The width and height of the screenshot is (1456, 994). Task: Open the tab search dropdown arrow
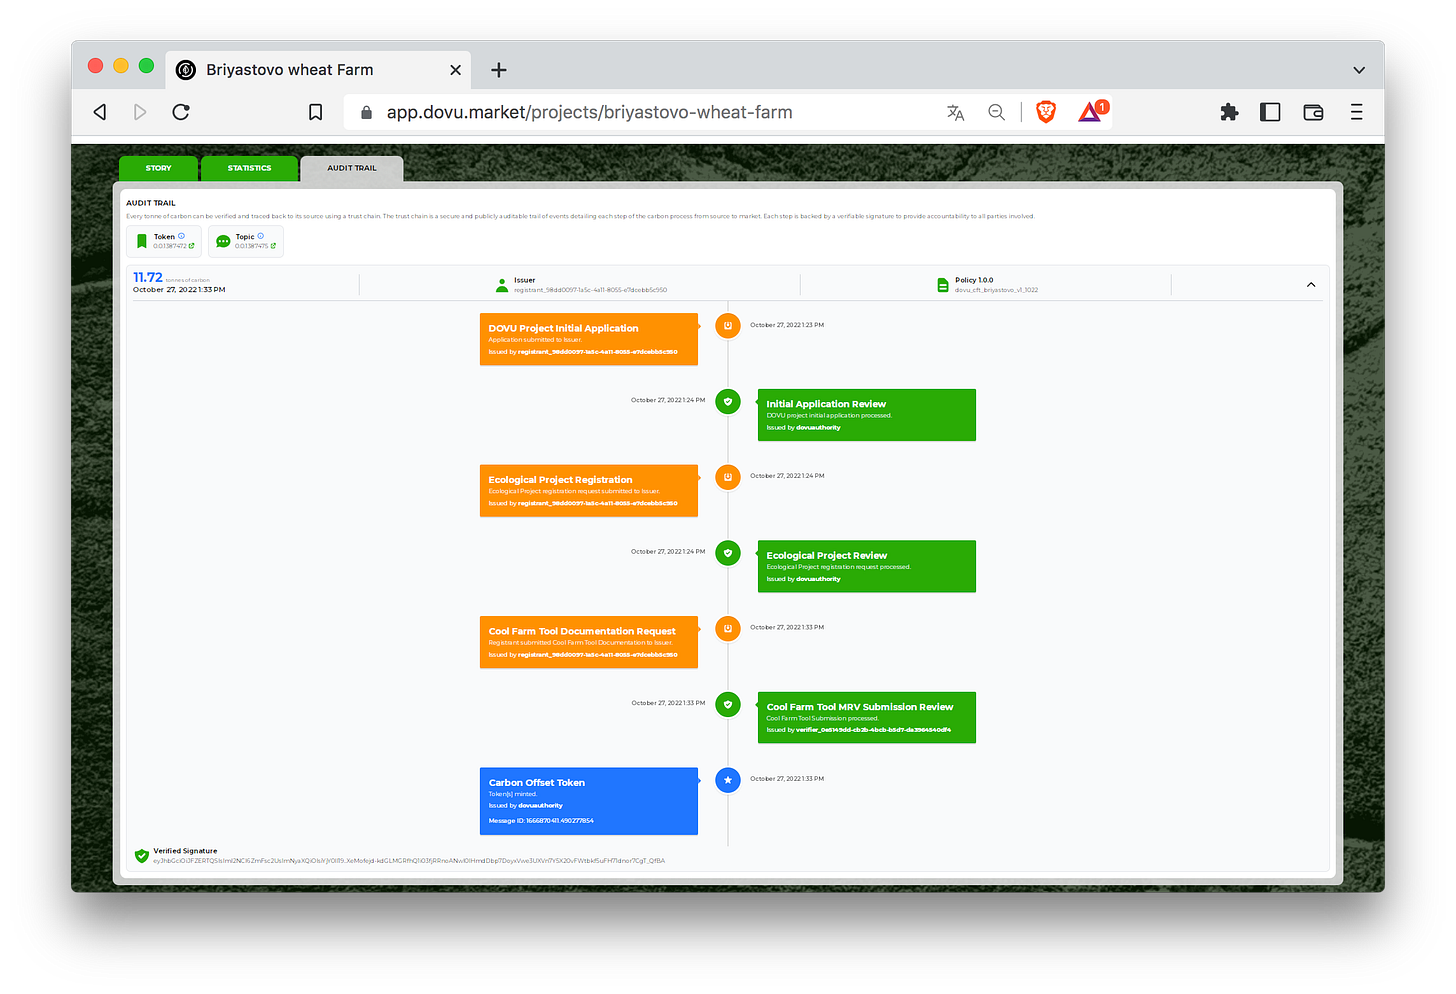tap(1359, 70)
